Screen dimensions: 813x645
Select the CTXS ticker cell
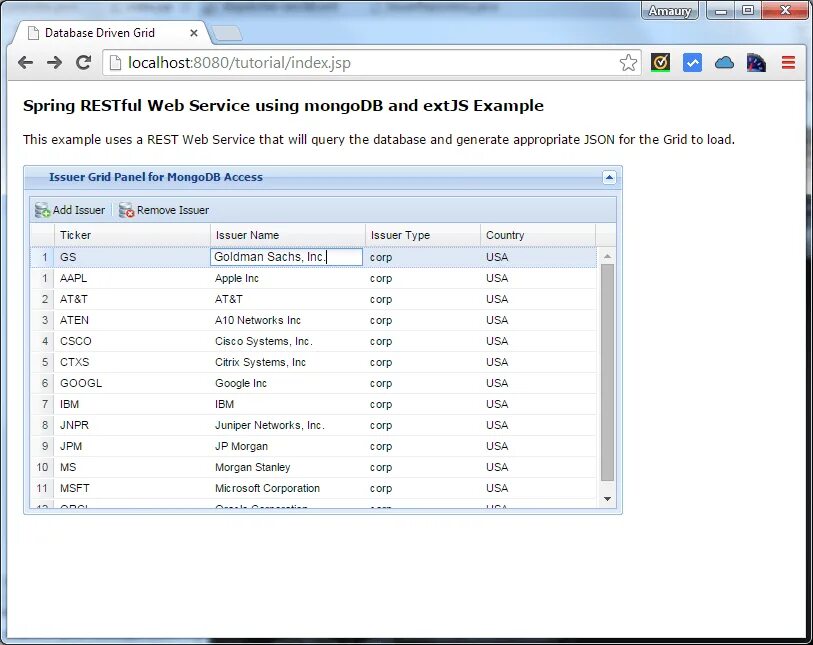132,362
